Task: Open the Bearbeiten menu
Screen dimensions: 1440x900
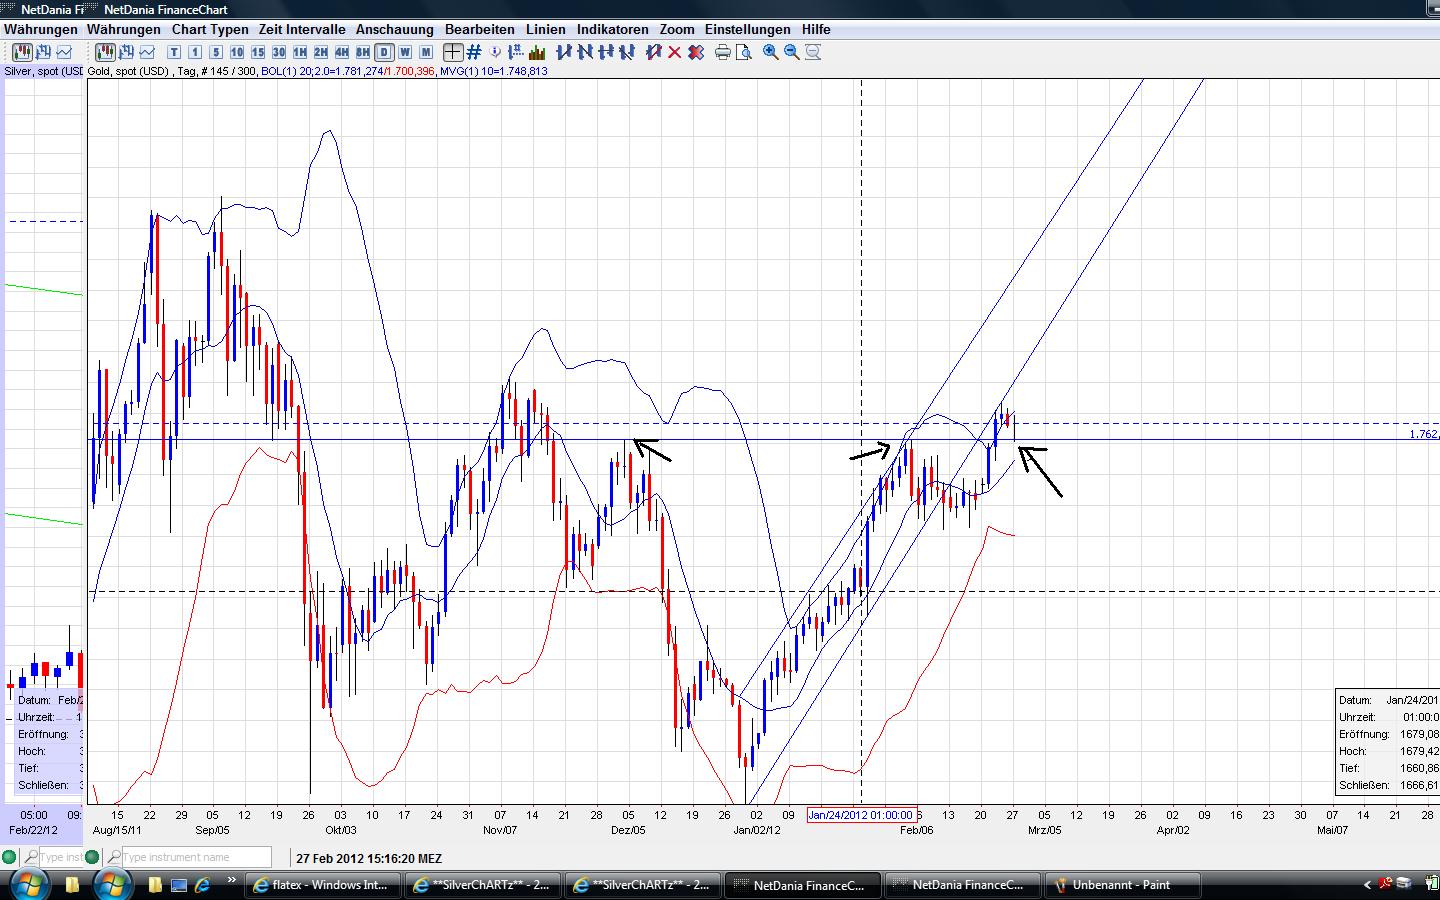Action: tap(480, 29)
